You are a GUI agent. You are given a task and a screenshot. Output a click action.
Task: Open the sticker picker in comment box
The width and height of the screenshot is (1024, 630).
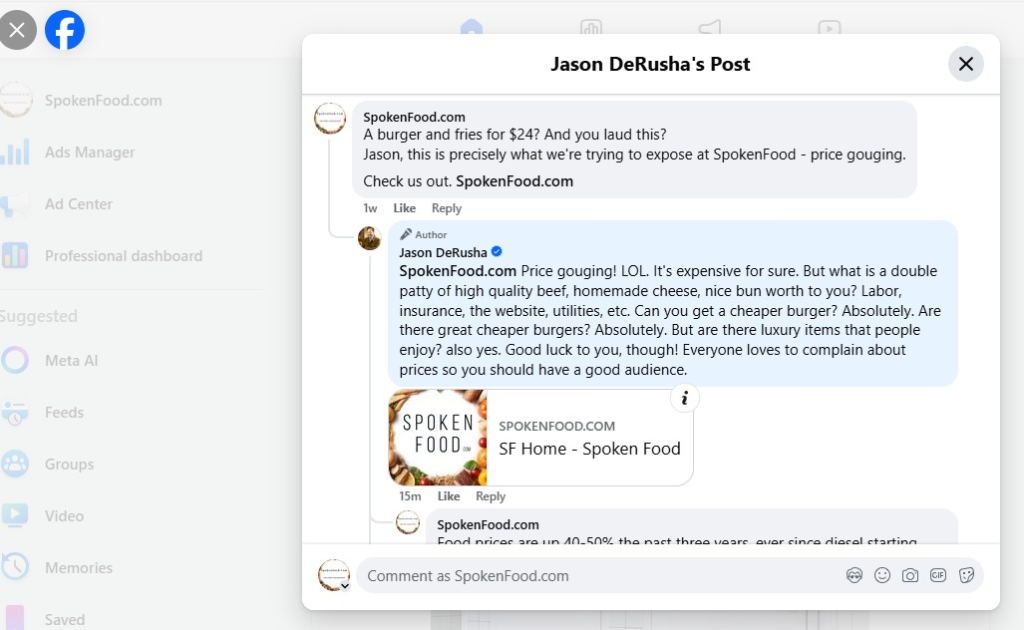coord(966,575)
